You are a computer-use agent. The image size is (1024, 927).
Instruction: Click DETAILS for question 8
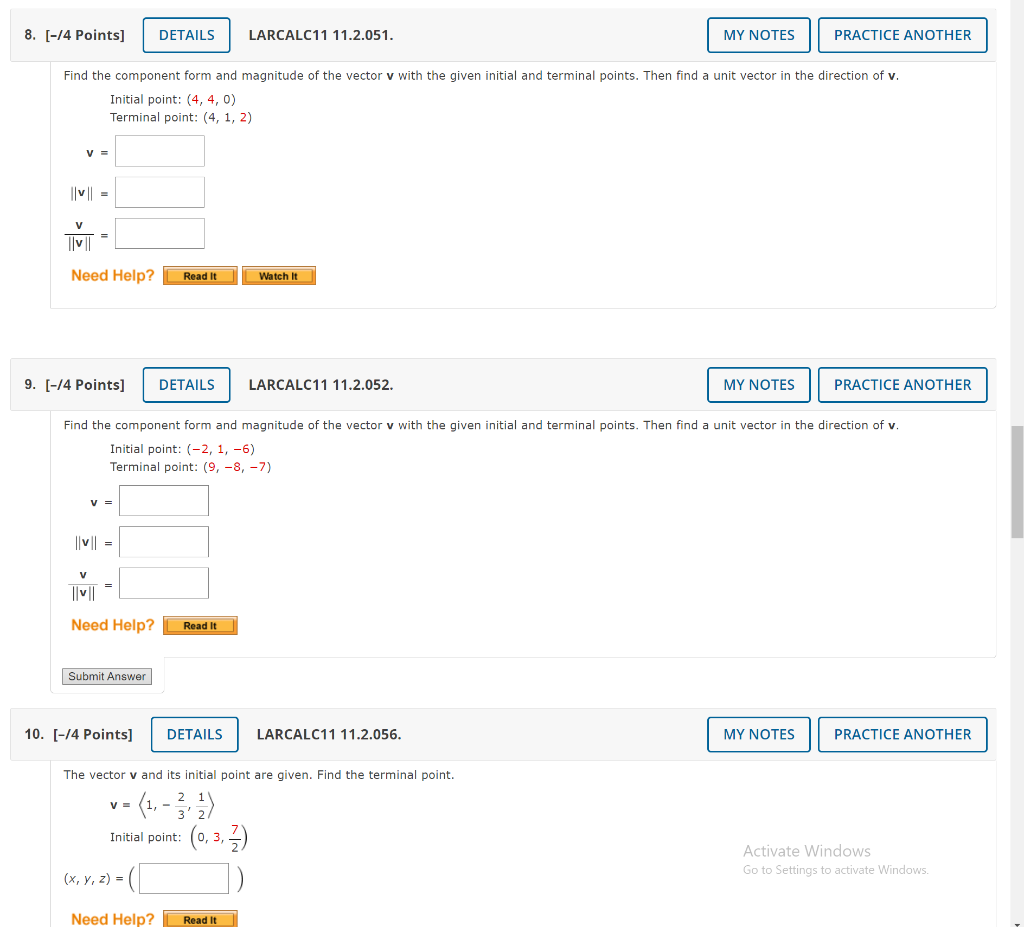(186, 34)
